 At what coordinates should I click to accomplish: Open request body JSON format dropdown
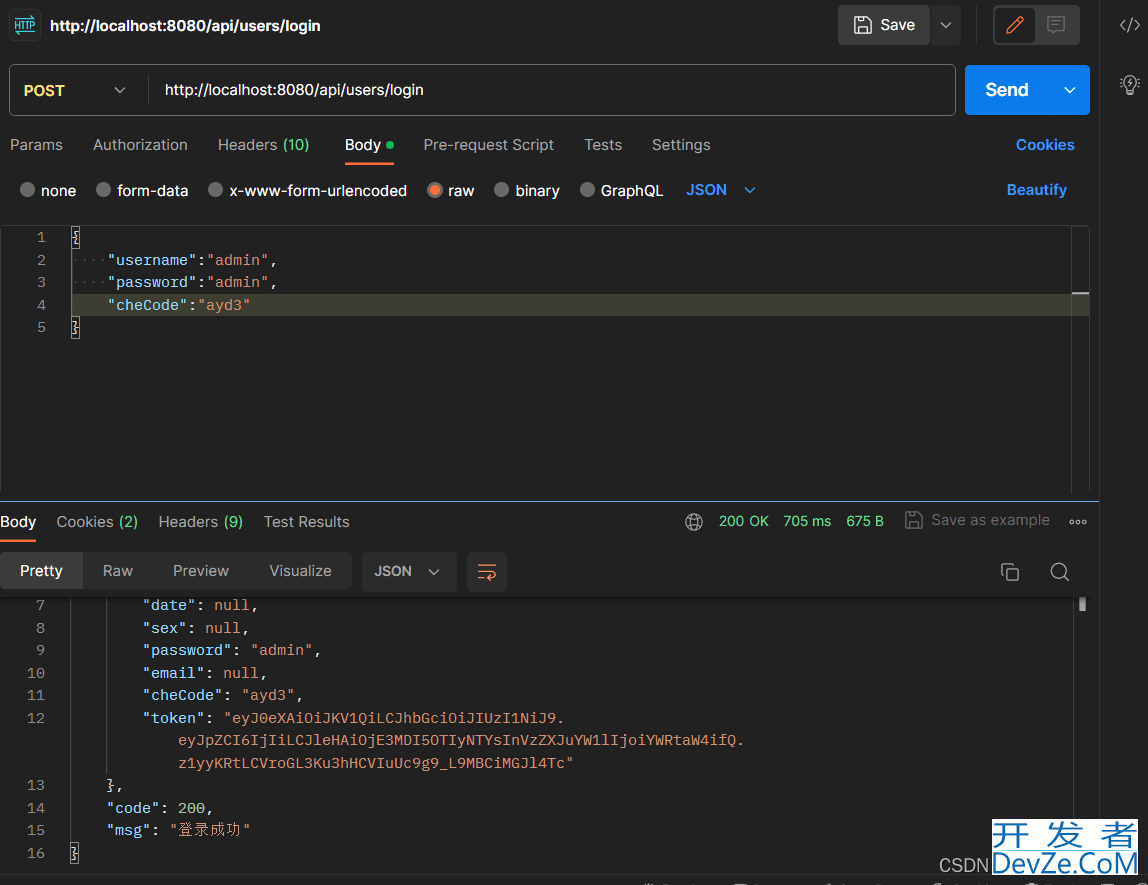(x=720, y=190)
